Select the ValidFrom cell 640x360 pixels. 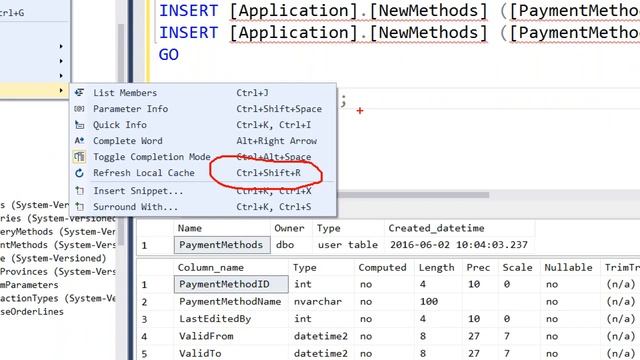[231, 336]
